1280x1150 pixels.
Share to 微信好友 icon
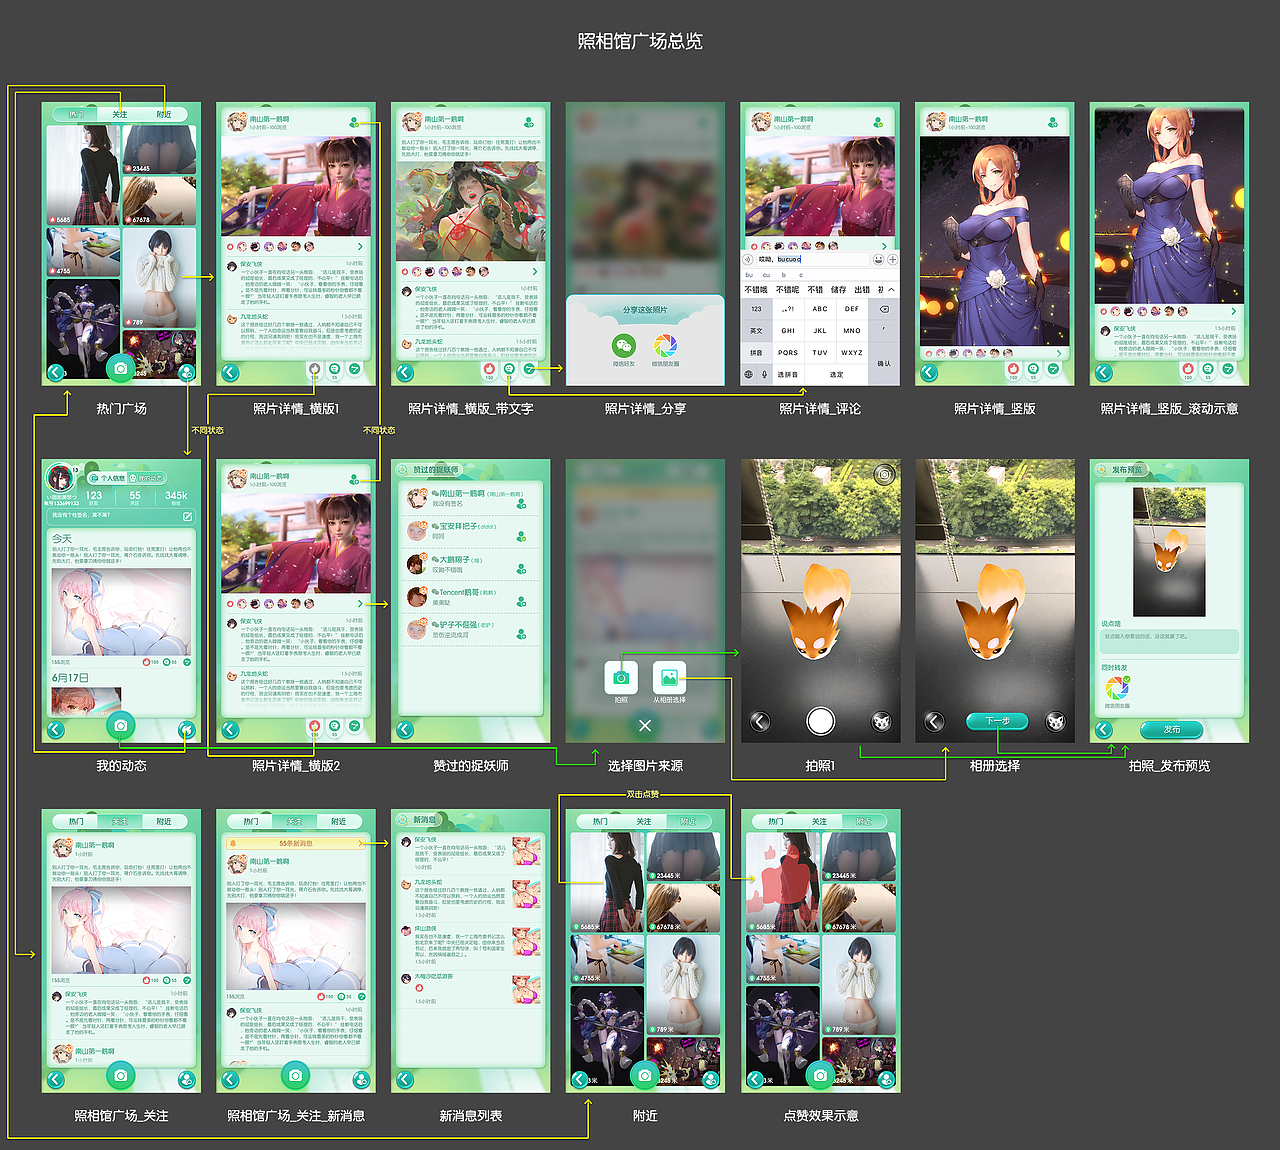[624, 346]
